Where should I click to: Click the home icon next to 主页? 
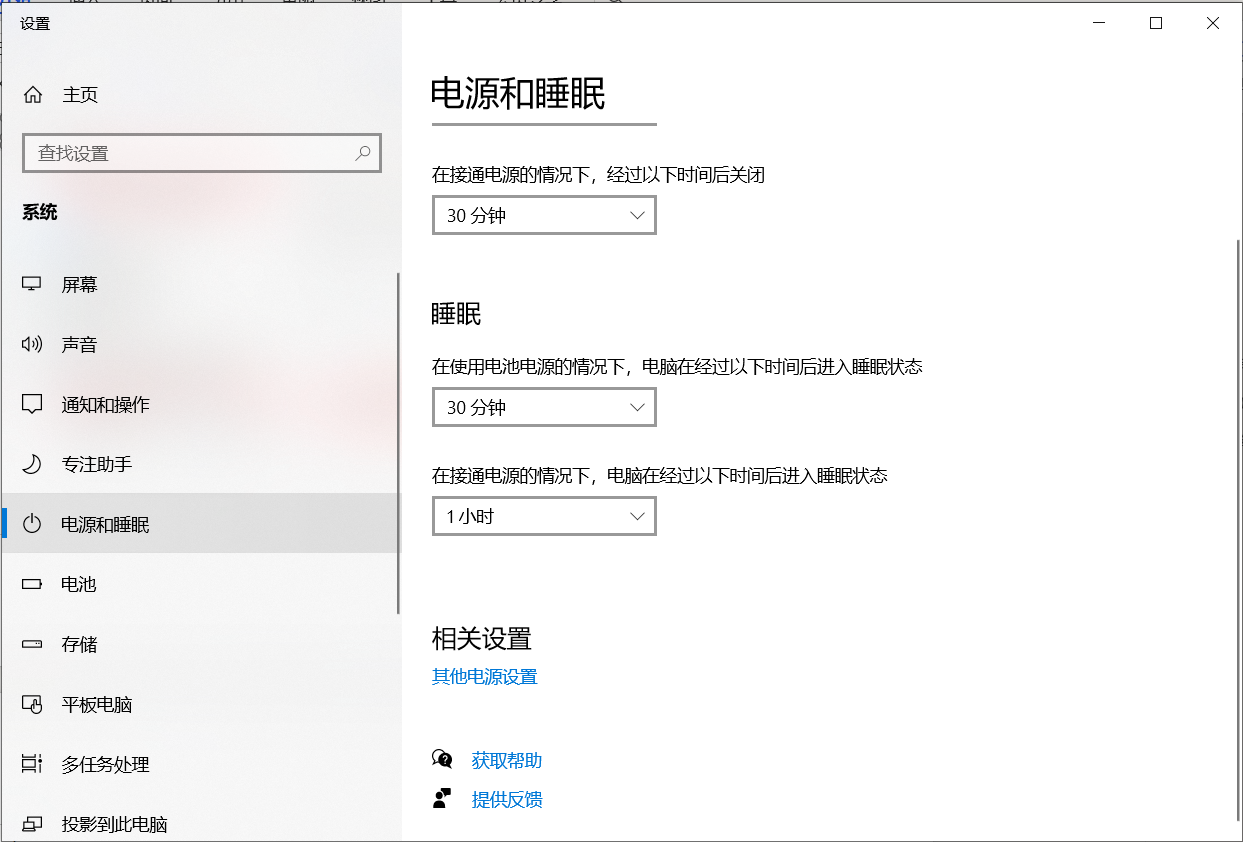click(x=33, y=95)
